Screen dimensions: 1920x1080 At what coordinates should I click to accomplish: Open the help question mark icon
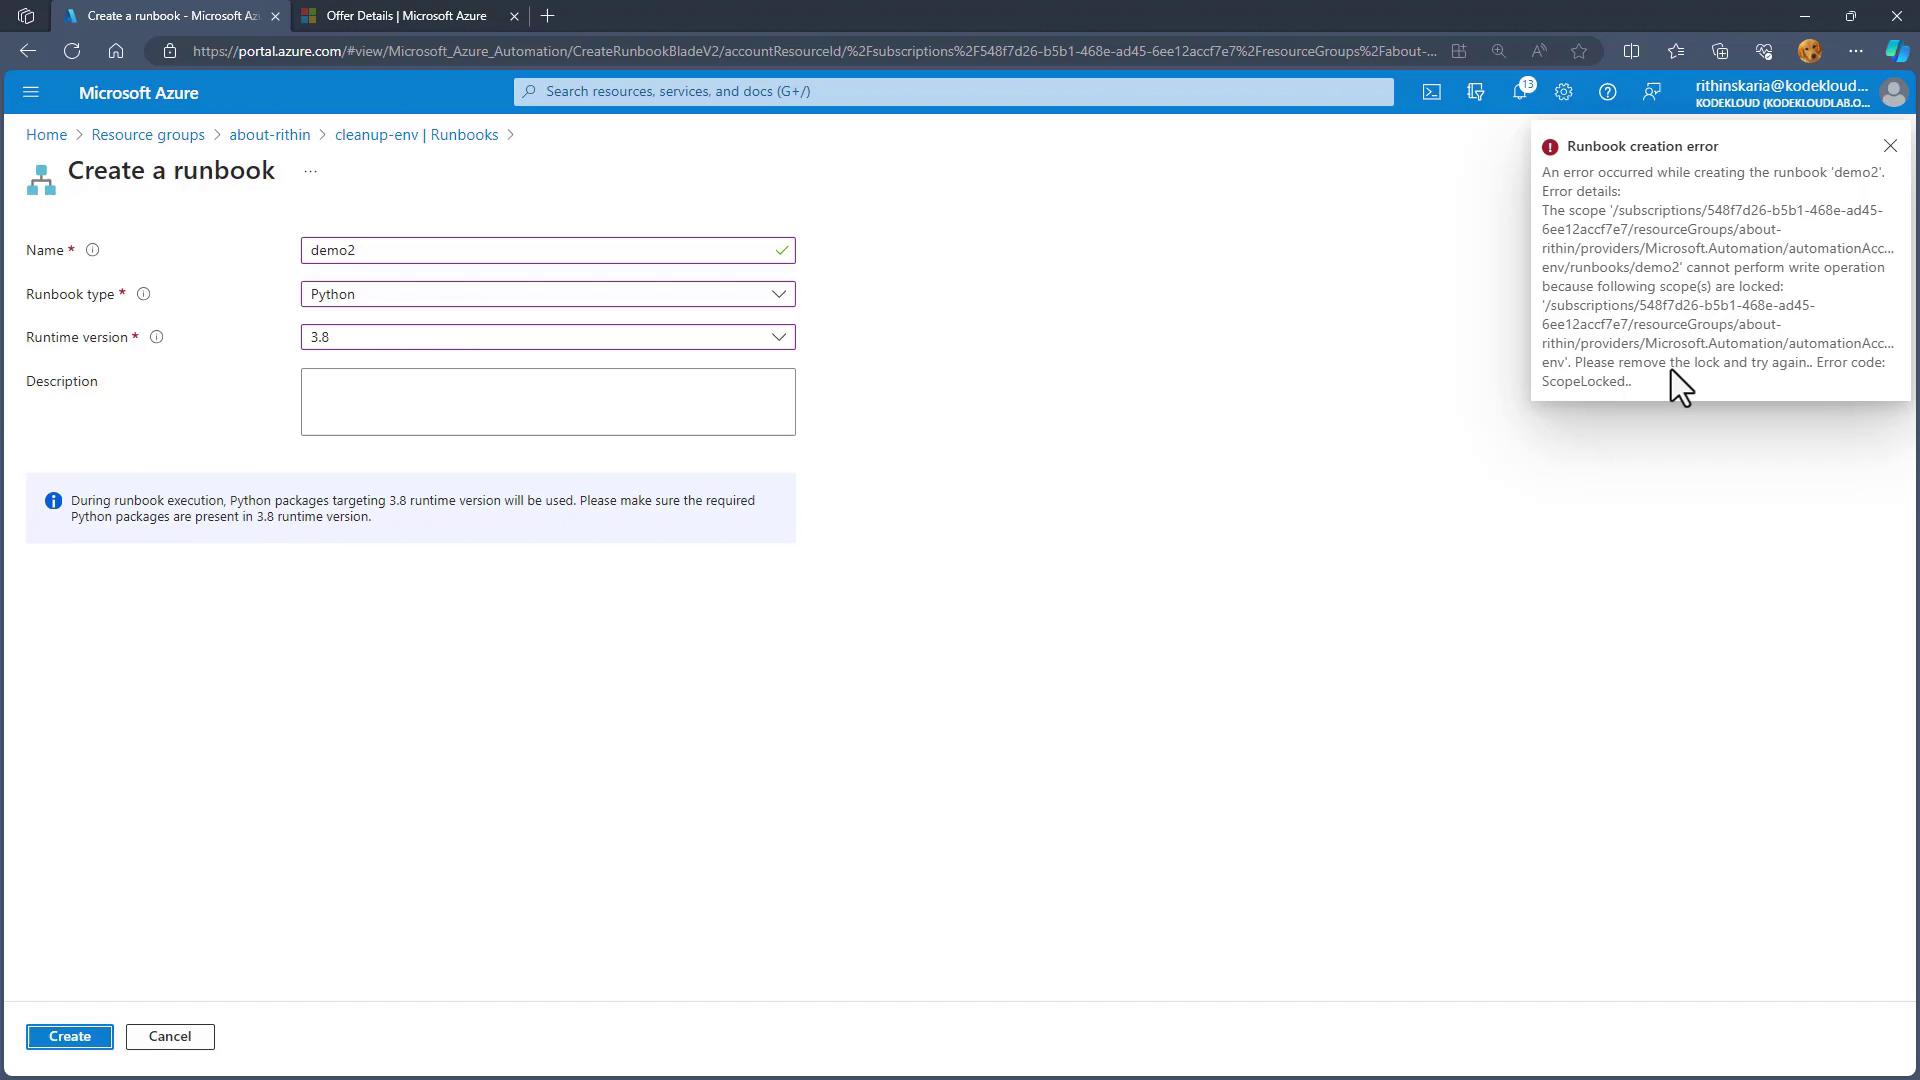1607,92
